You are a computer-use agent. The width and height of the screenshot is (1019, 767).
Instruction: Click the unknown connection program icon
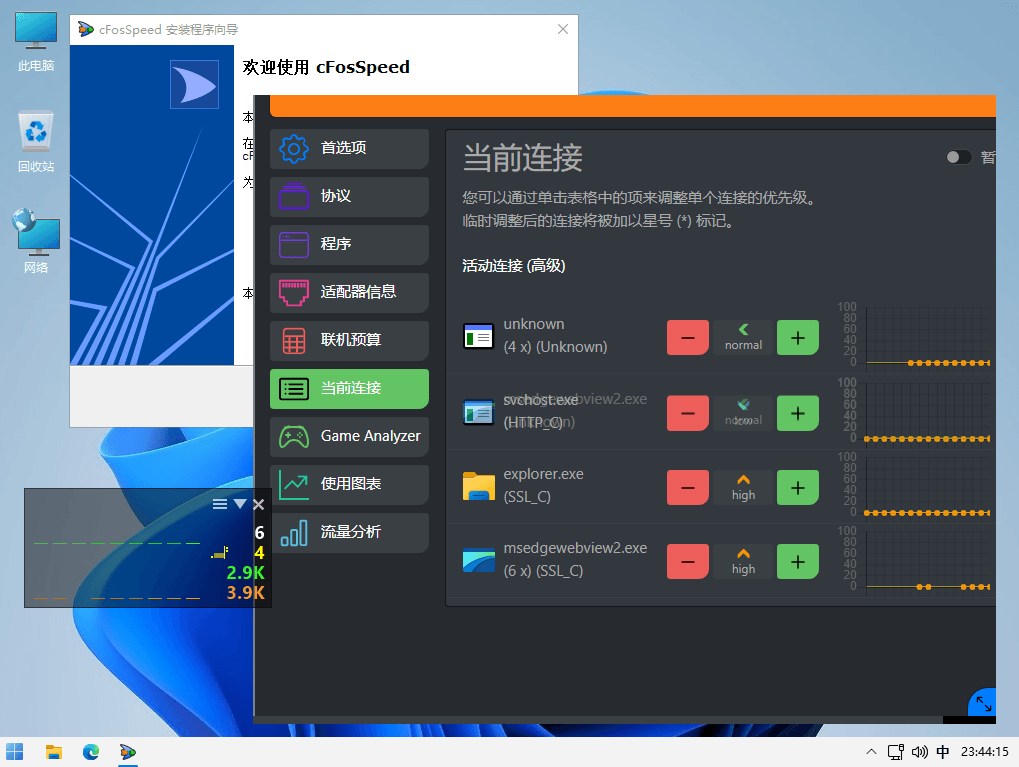[x=478, y=337]
